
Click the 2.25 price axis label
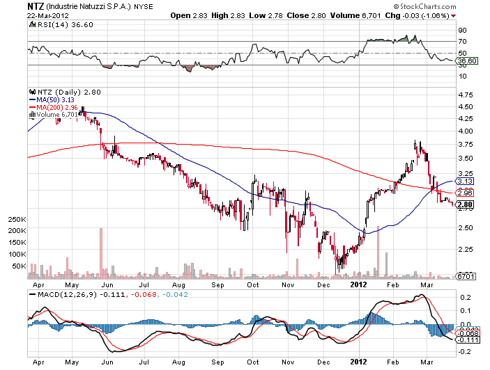465,249
